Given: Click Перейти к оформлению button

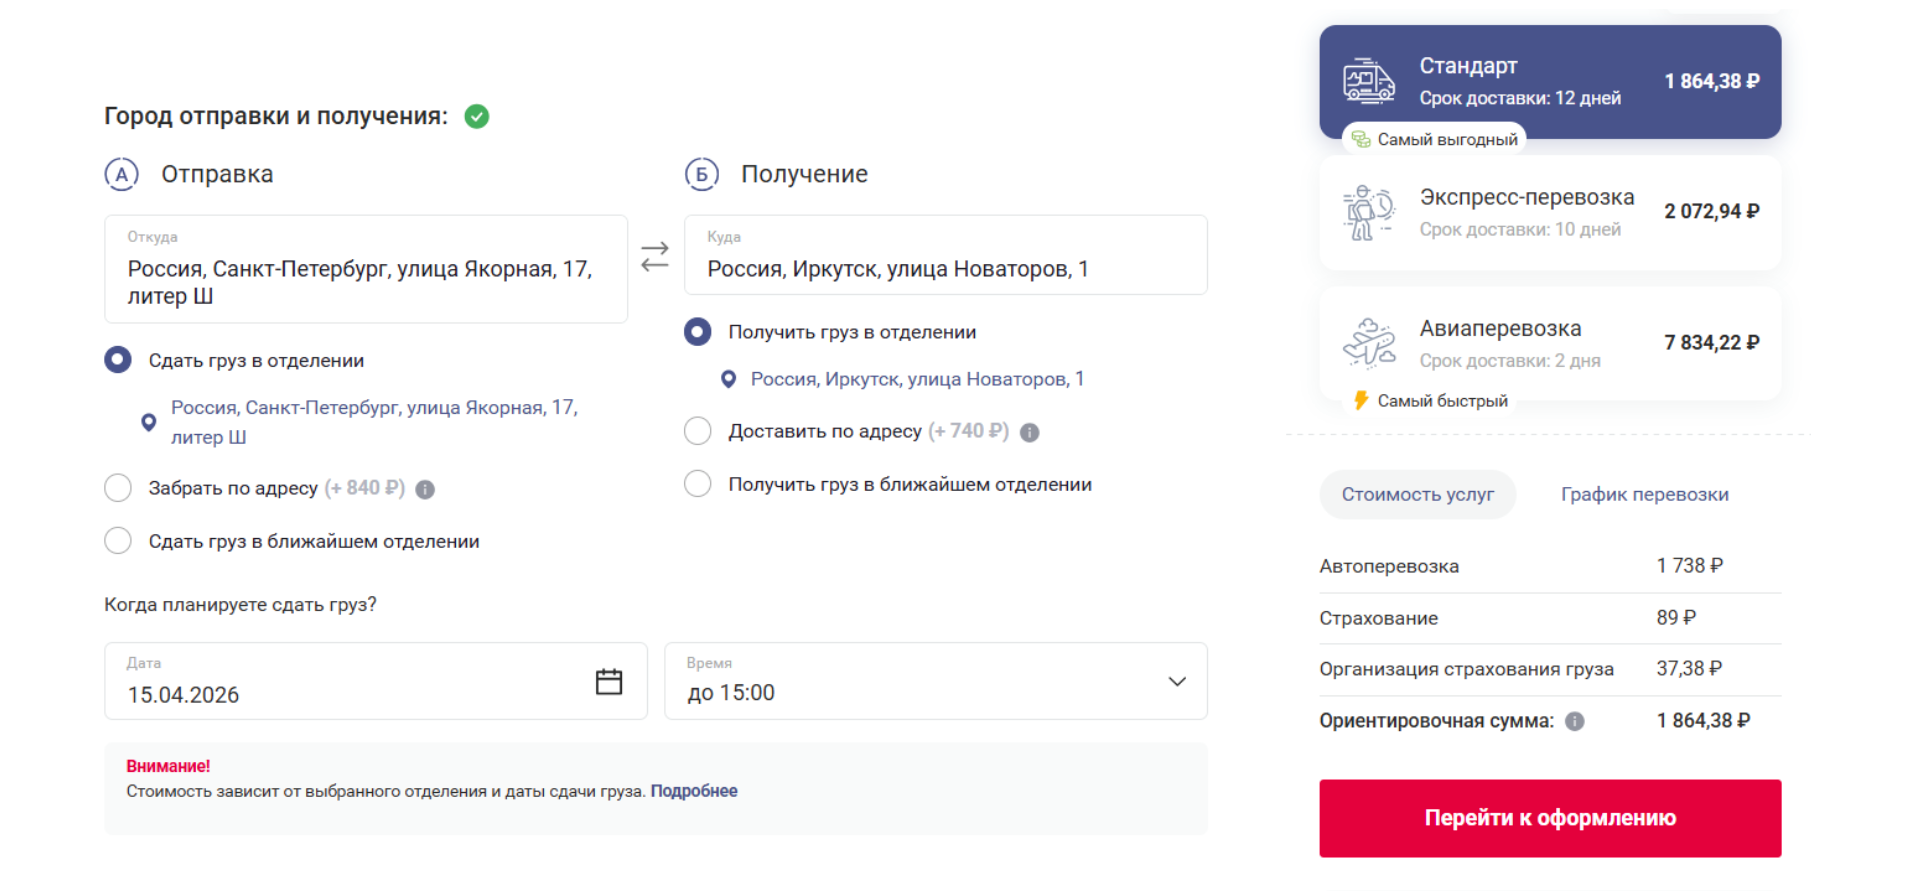Looking at the screenshot, I should pyautogui.click(x=1550, y=818).
